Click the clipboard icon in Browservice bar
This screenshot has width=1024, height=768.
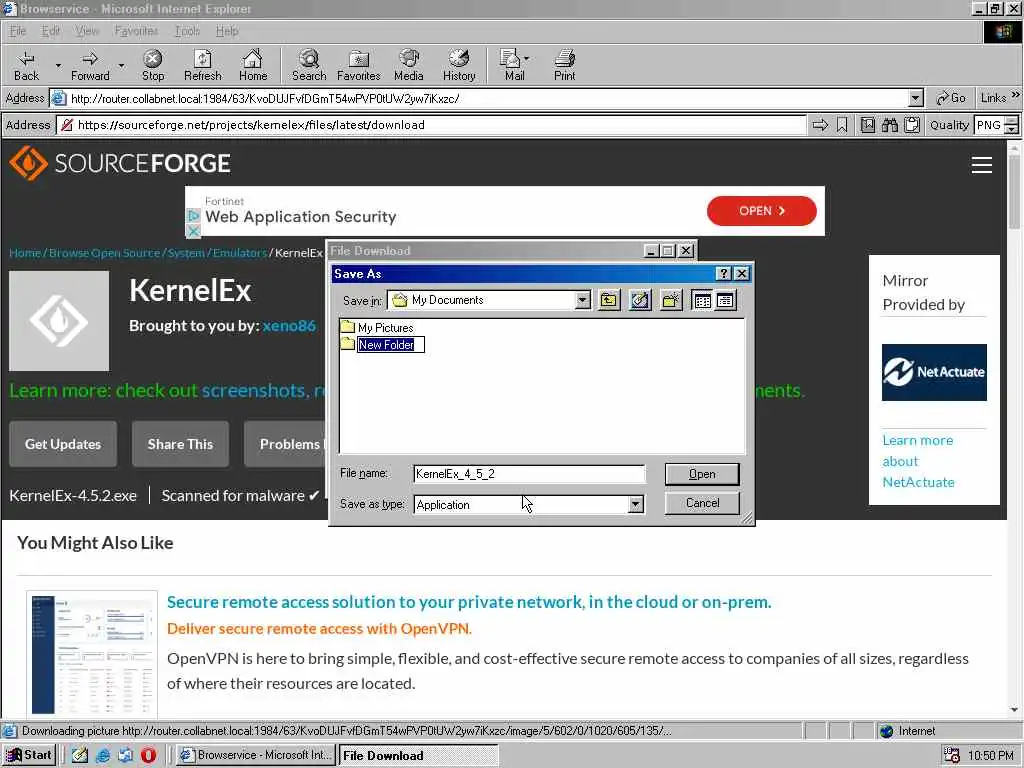coord(912,125)
